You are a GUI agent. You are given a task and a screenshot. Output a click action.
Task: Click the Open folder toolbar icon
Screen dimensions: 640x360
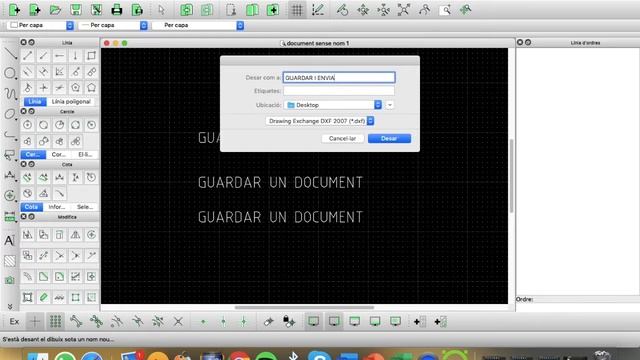[55, 10]
